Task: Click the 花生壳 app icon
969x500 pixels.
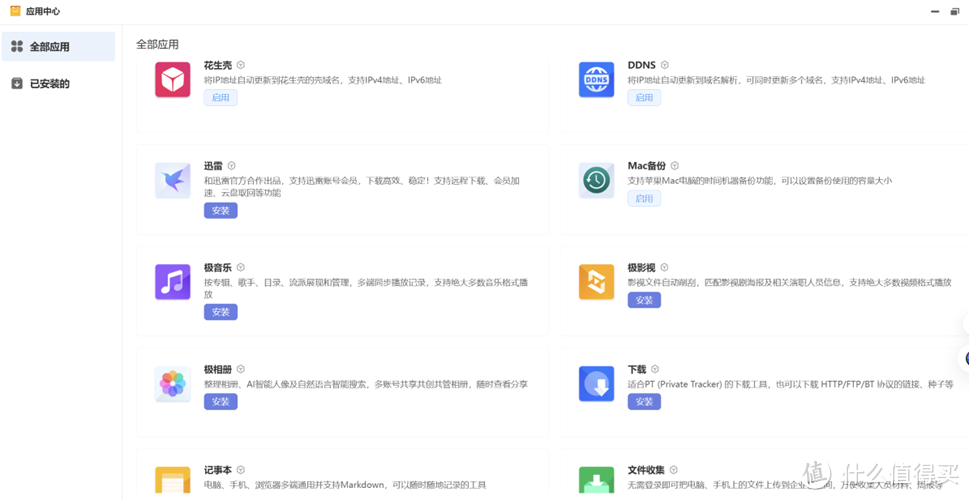Action: (172, 80)
